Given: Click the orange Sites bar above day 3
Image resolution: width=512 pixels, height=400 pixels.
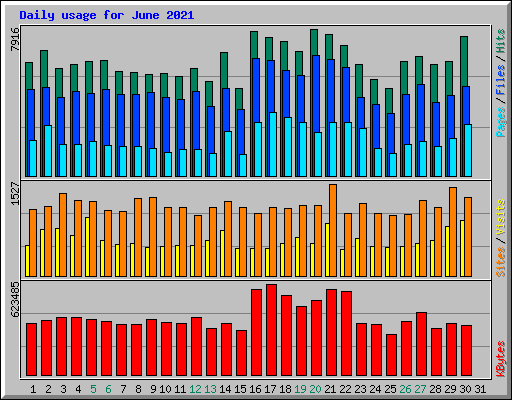Looking at the screenshot, I should [63, 235].
